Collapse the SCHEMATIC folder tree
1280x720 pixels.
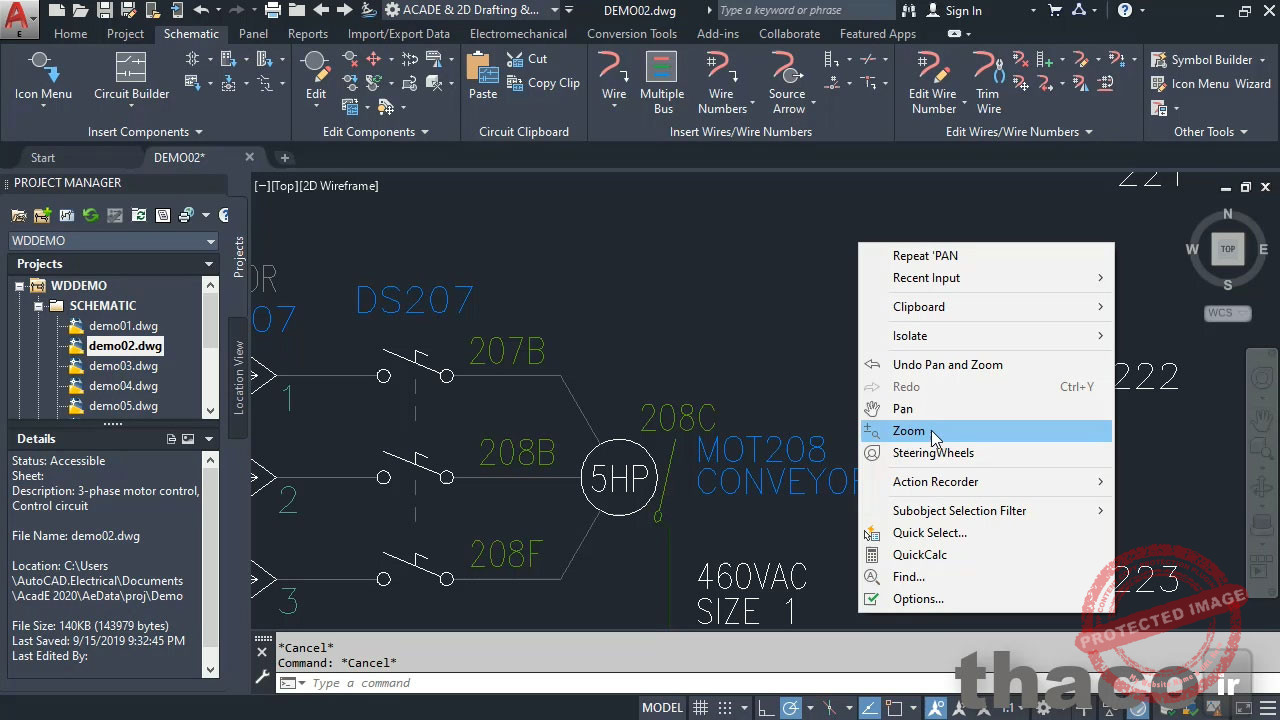(x=41, y=305)
